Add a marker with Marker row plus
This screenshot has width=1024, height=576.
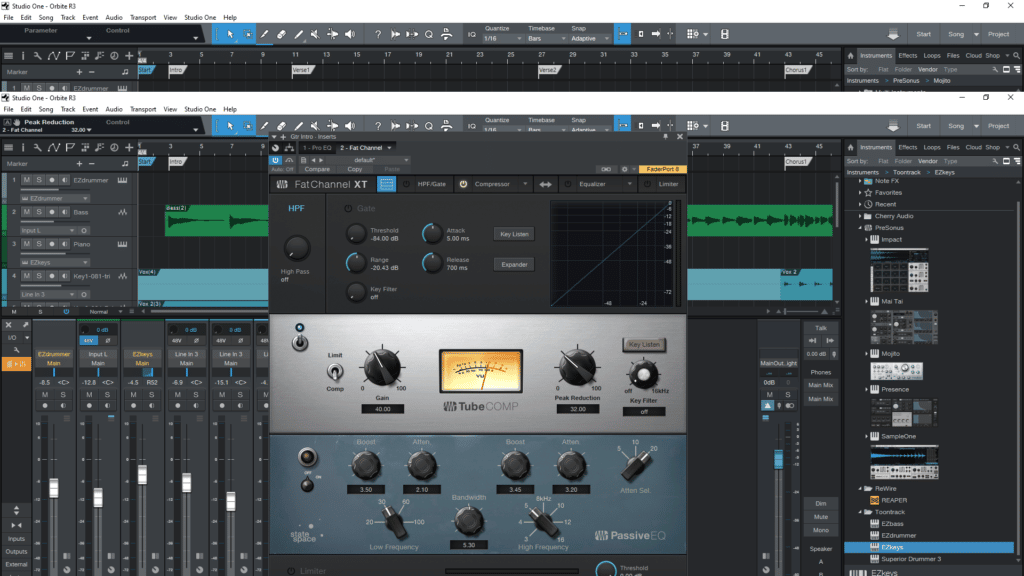click(x=79, y=164)
